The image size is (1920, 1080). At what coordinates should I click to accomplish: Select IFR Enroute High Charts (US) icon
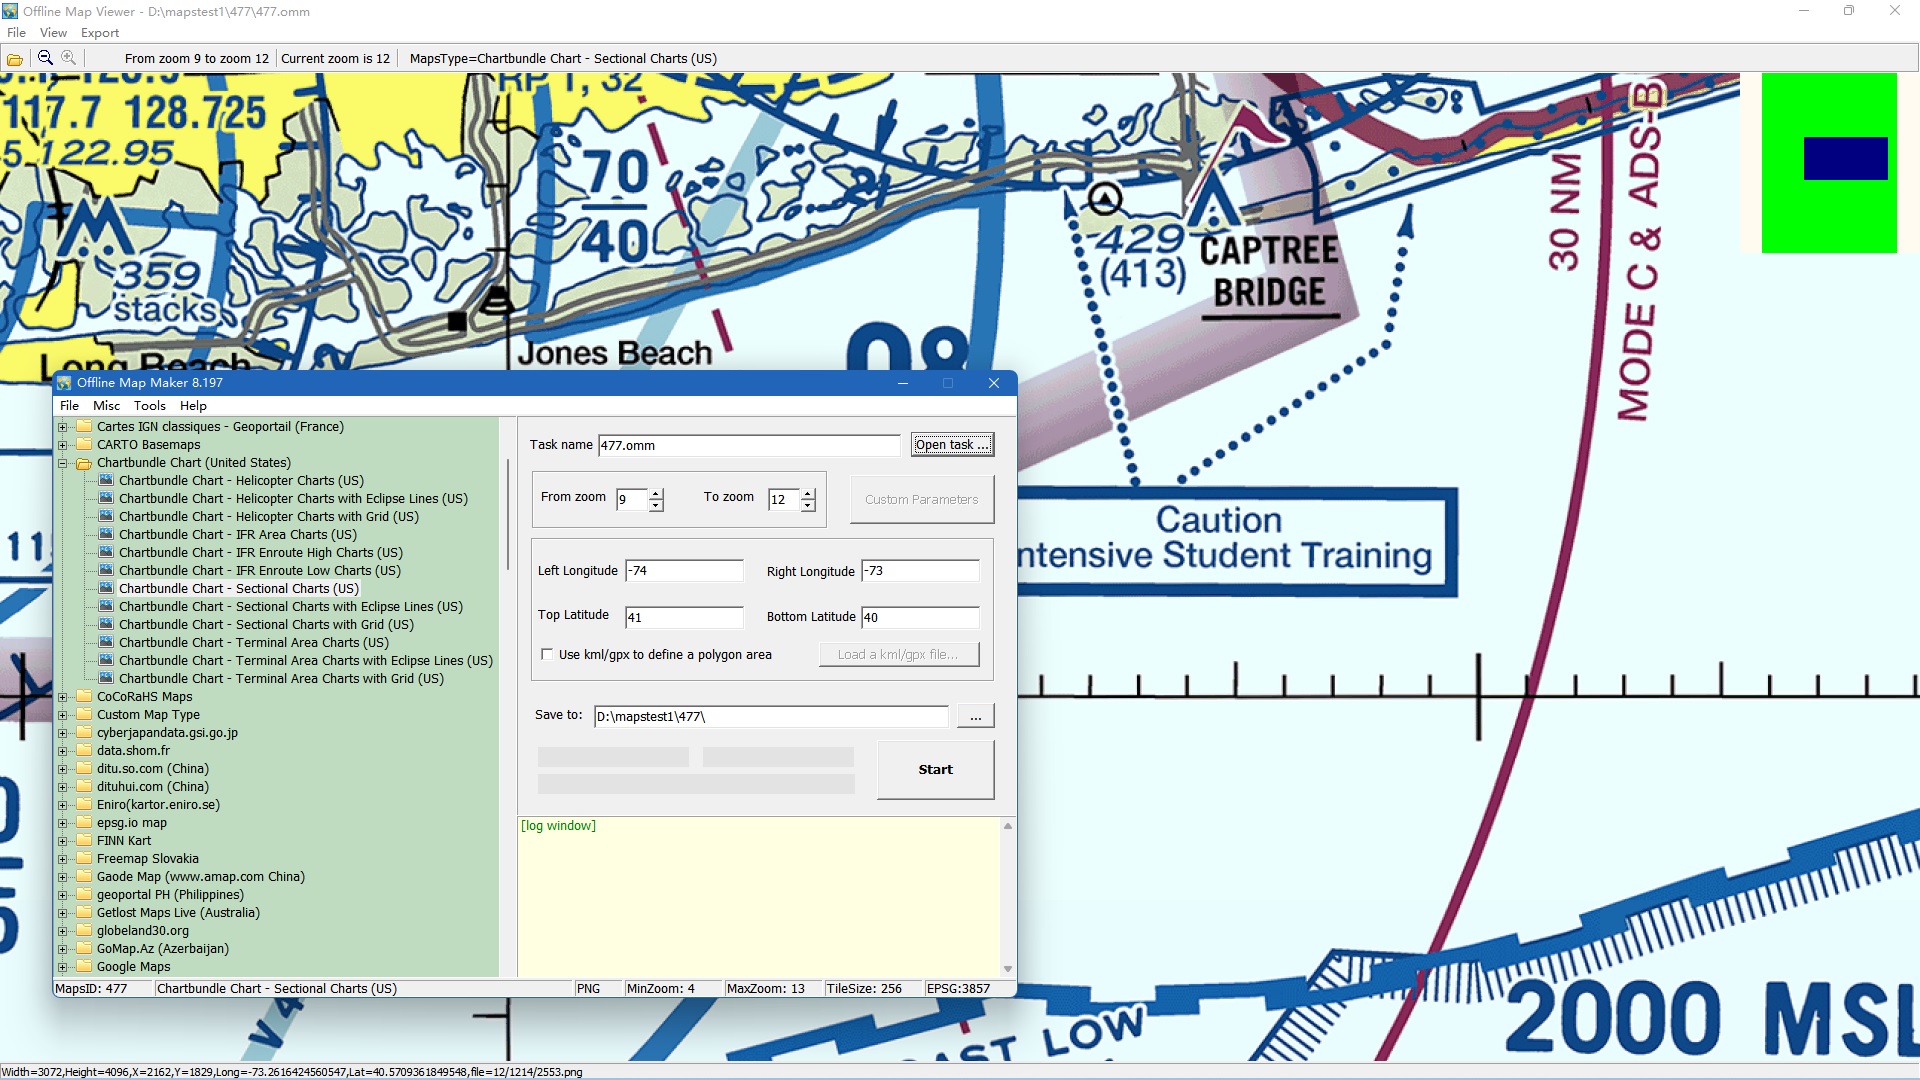click(106, 552)
